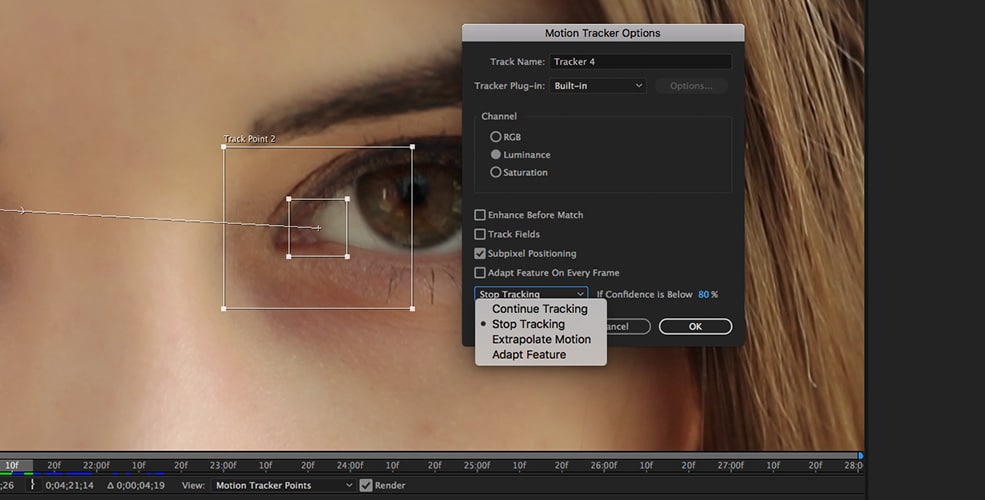The image size is (985, 500).
Task: Select the RGB channel radio button
Action: point(496,137)
